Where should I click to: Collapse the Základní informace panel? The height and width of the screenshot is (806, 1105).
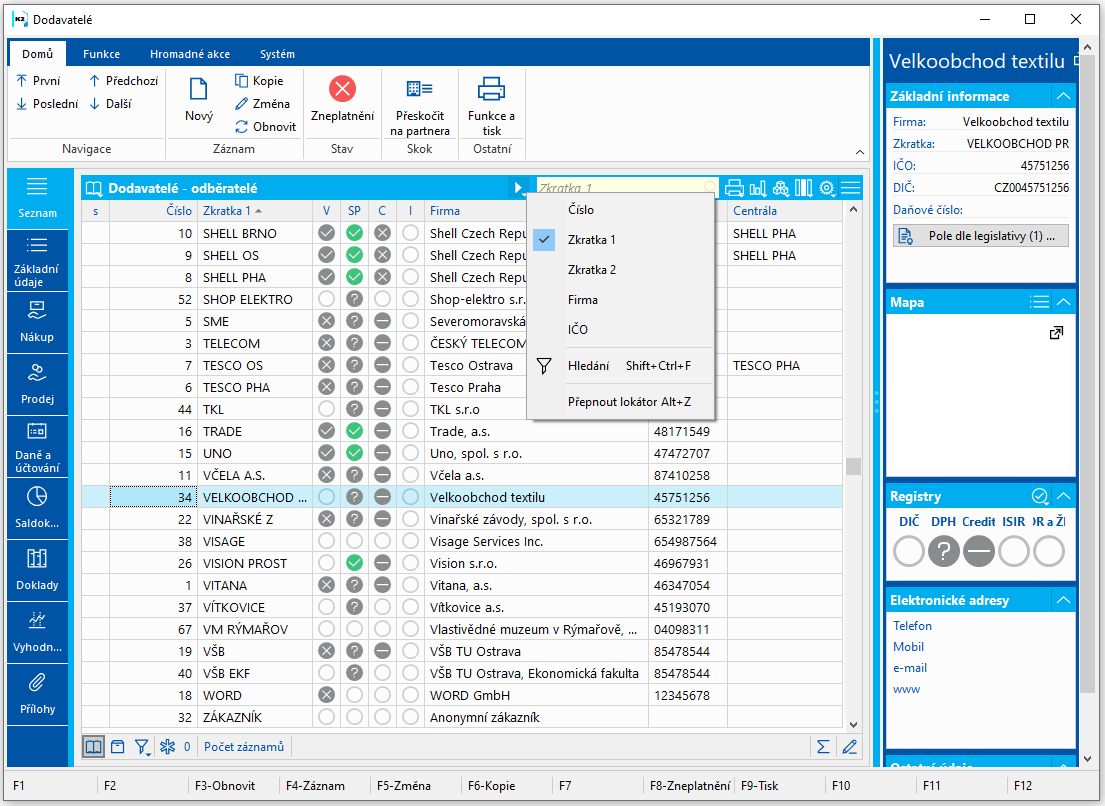1063,96
